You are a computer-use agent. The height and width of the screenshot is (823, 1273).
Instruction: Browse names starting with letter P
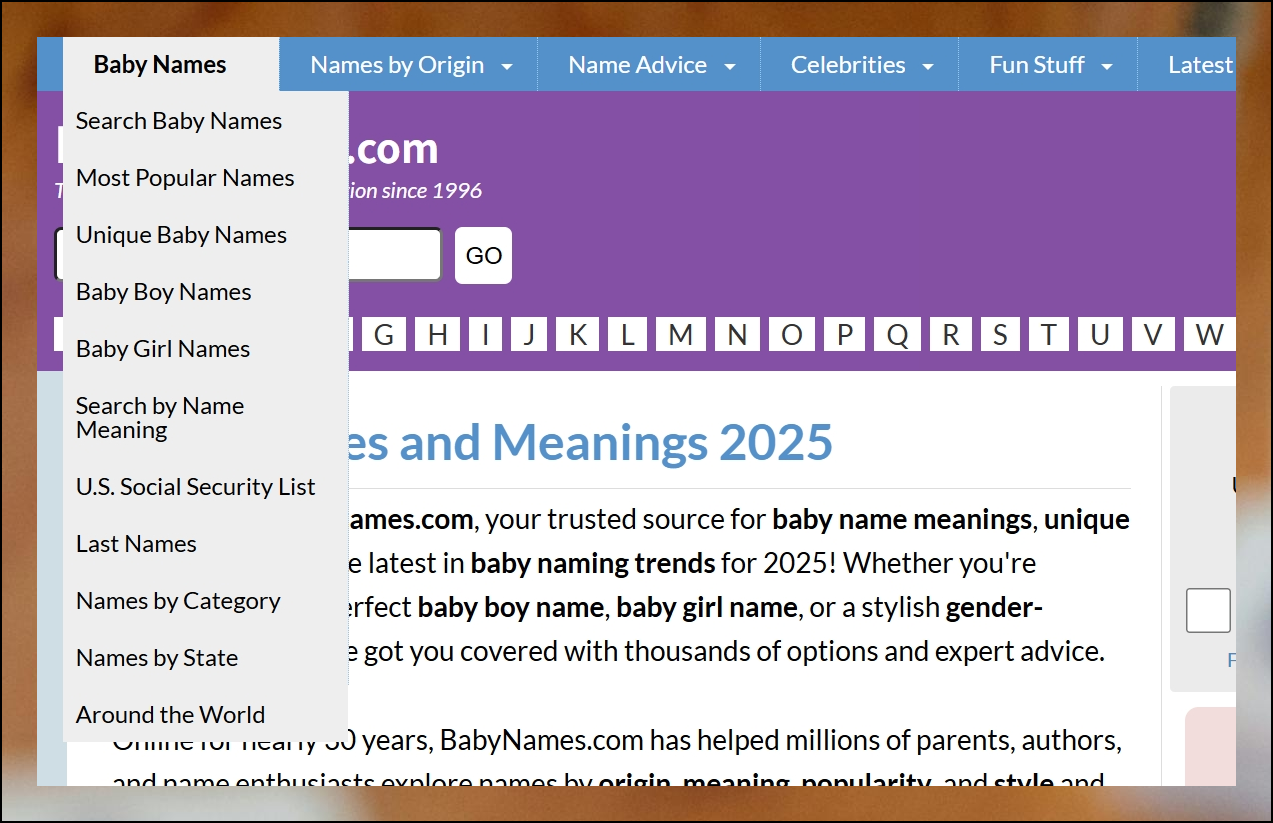[845, 334]
